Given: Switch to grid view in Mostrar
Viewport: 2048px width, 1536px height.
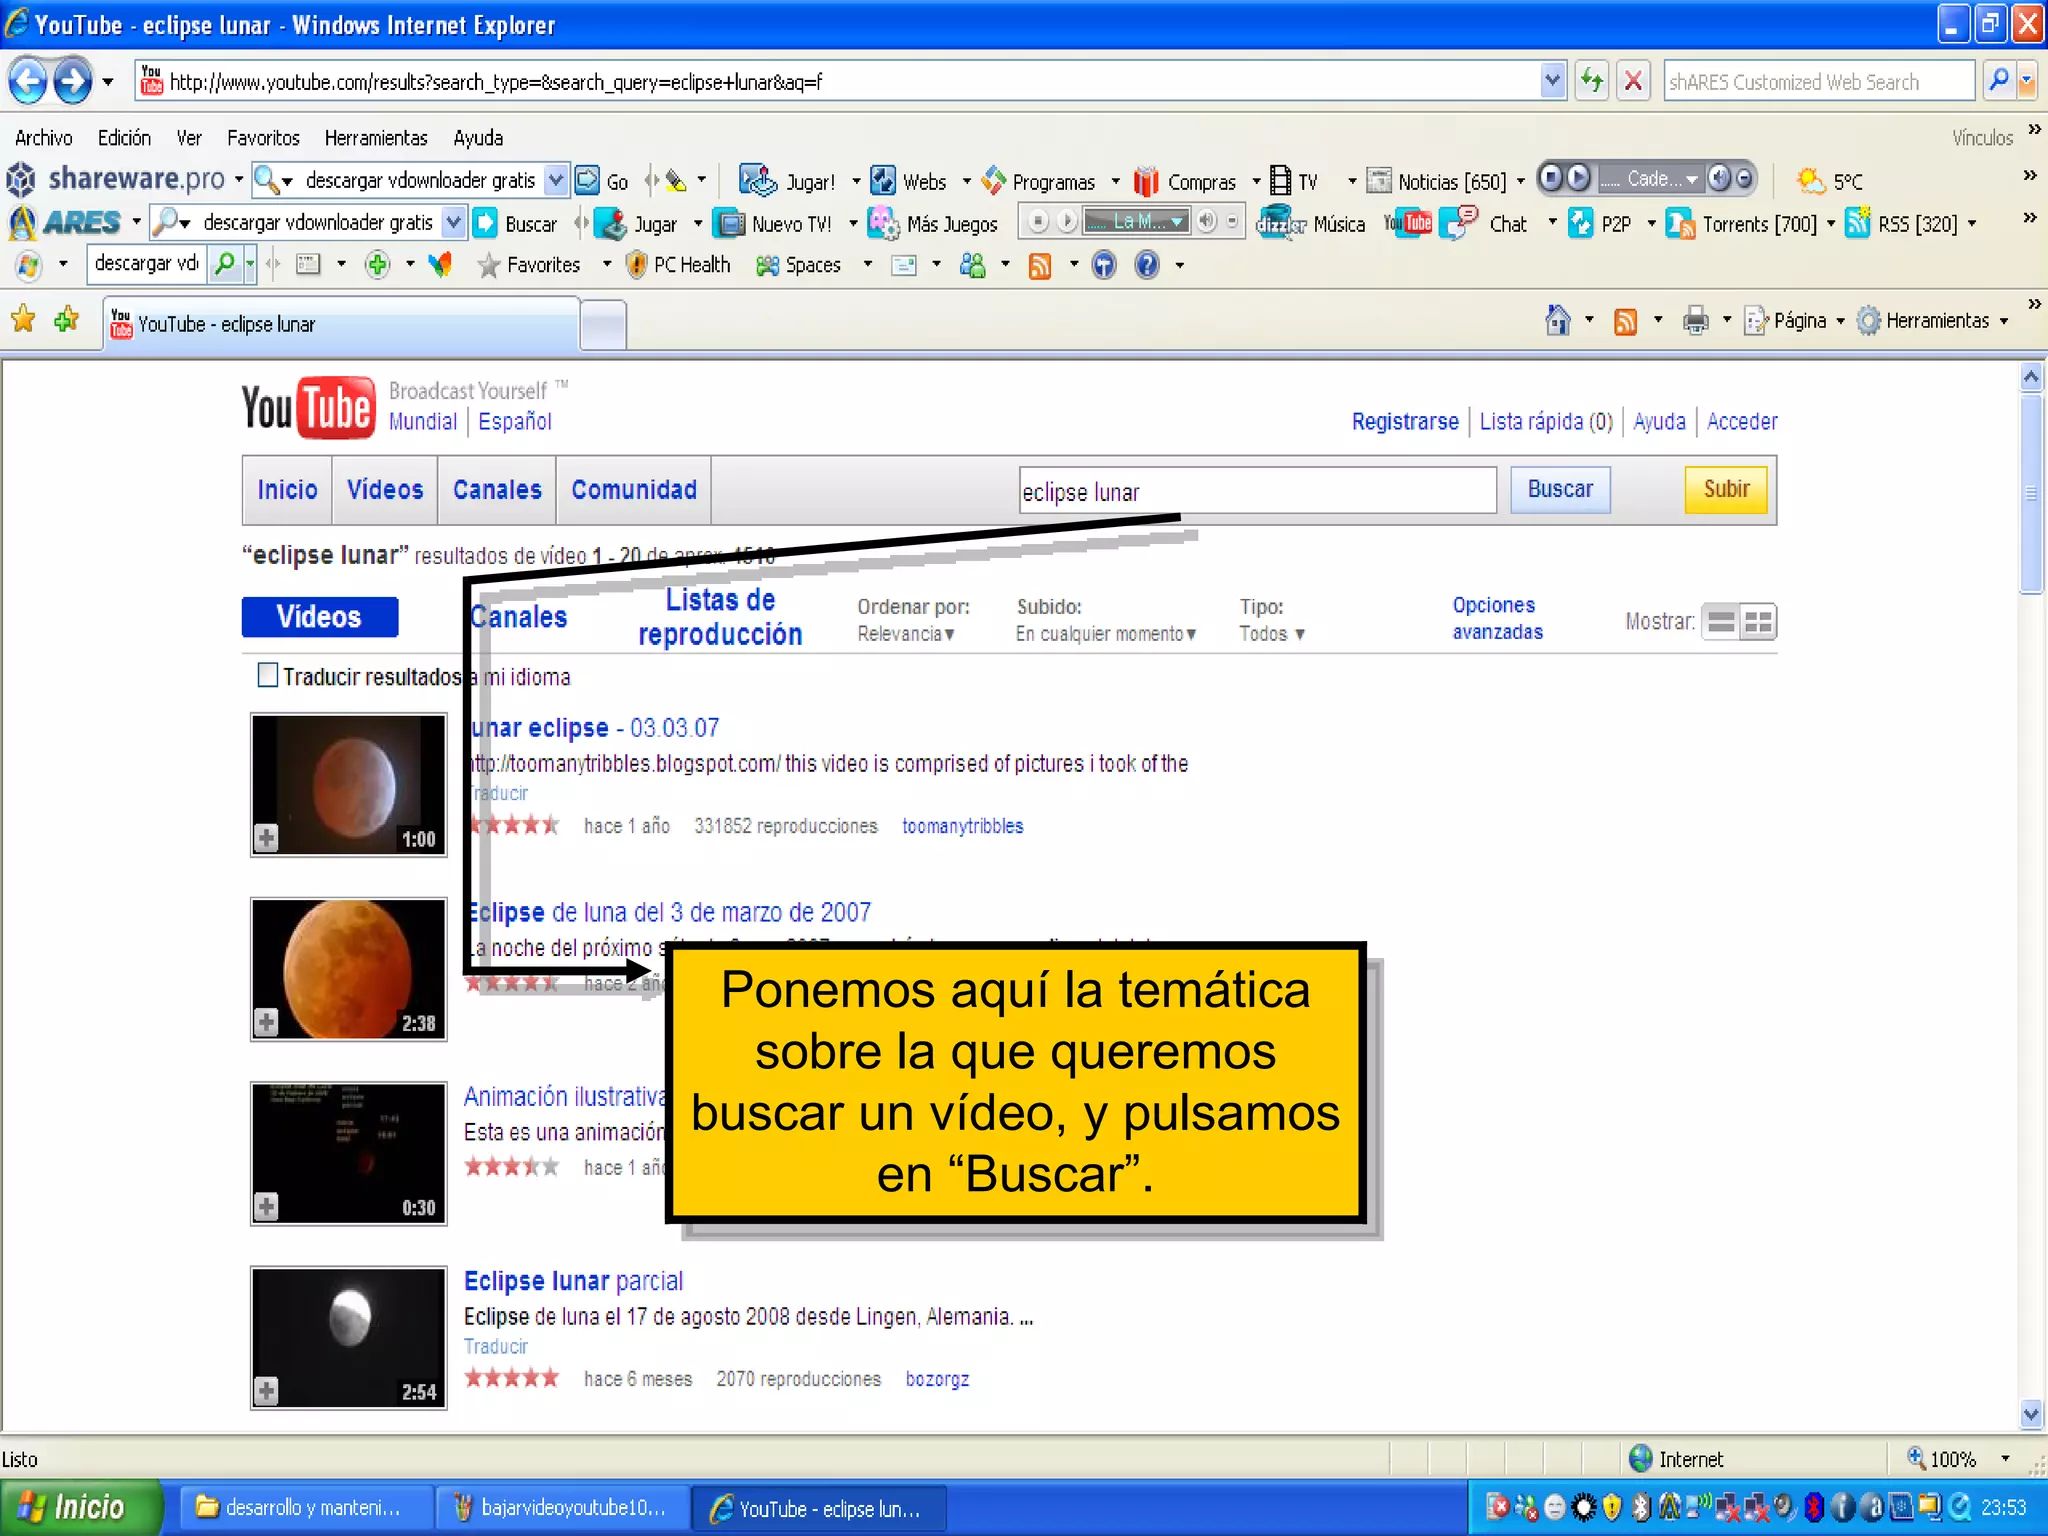Looking at the screenshot, I should [1757, 622].
